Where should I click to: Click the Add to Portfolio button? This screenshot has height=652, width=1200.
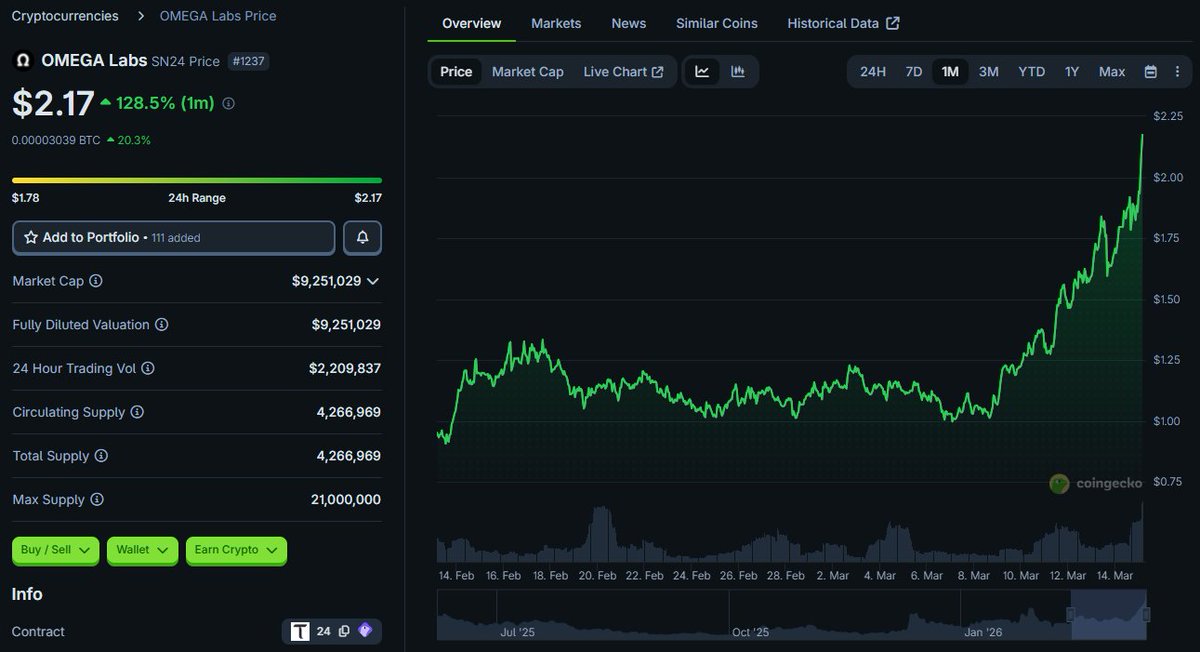(x=174, y=238)
